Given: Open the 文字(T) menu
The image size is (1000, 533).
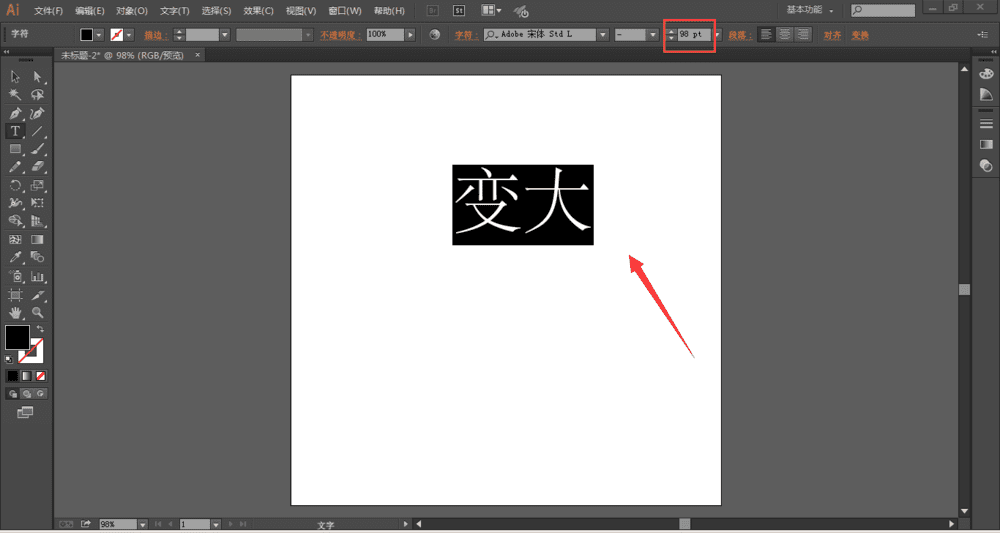Looking at the screenshot, I should [175, 11].
